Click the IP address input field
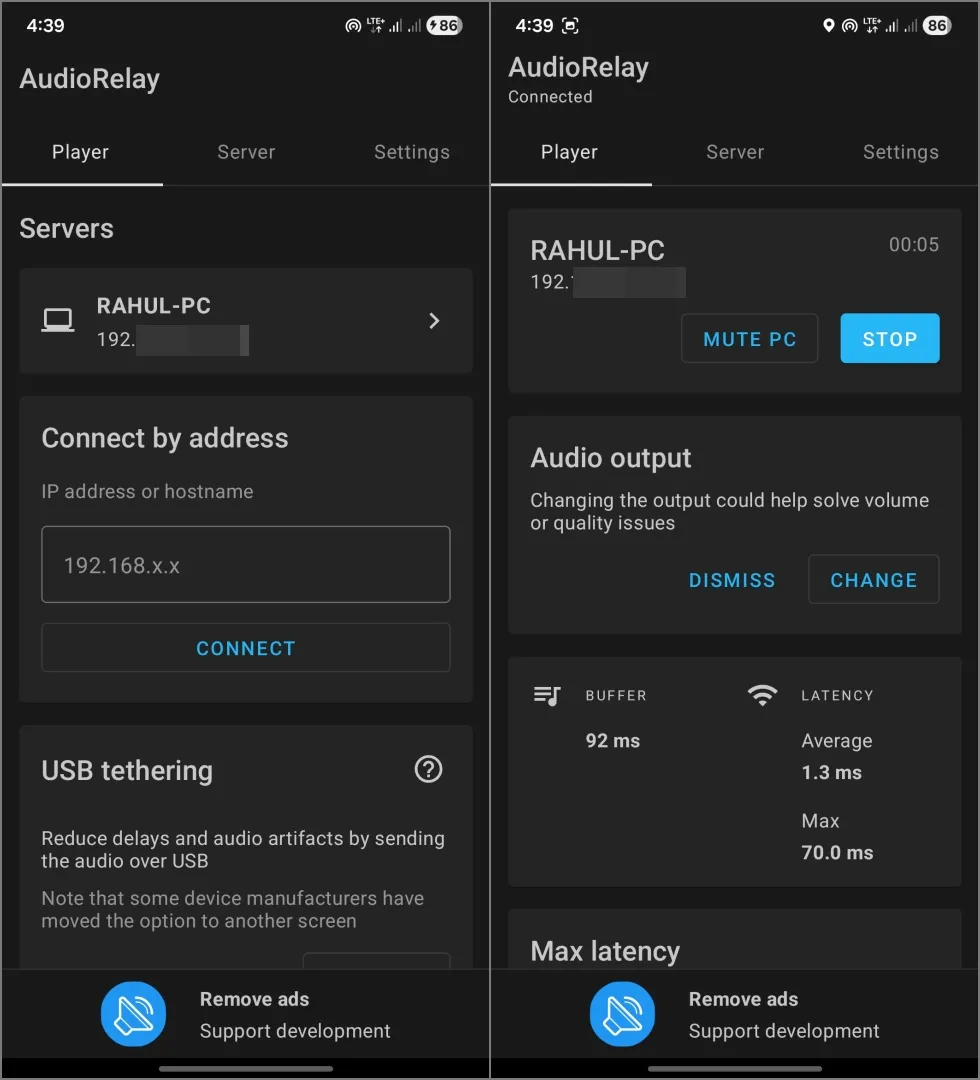The width and height of the screenshot is (980, 1080). tap(245, 564)
